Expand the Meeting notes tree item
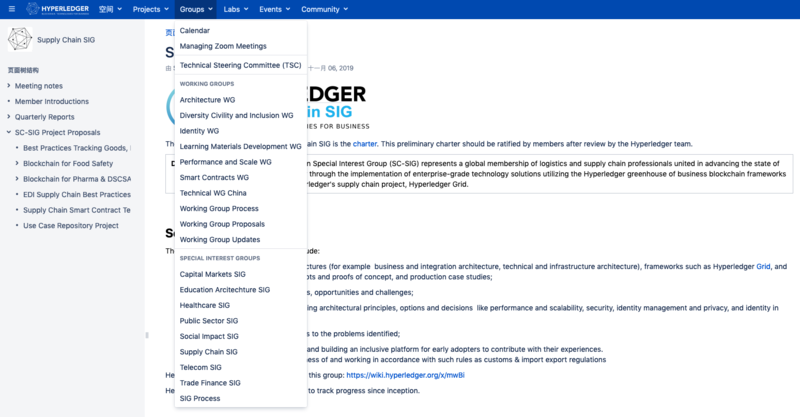Viewport: 800px width, 417px height. [9, 86]
